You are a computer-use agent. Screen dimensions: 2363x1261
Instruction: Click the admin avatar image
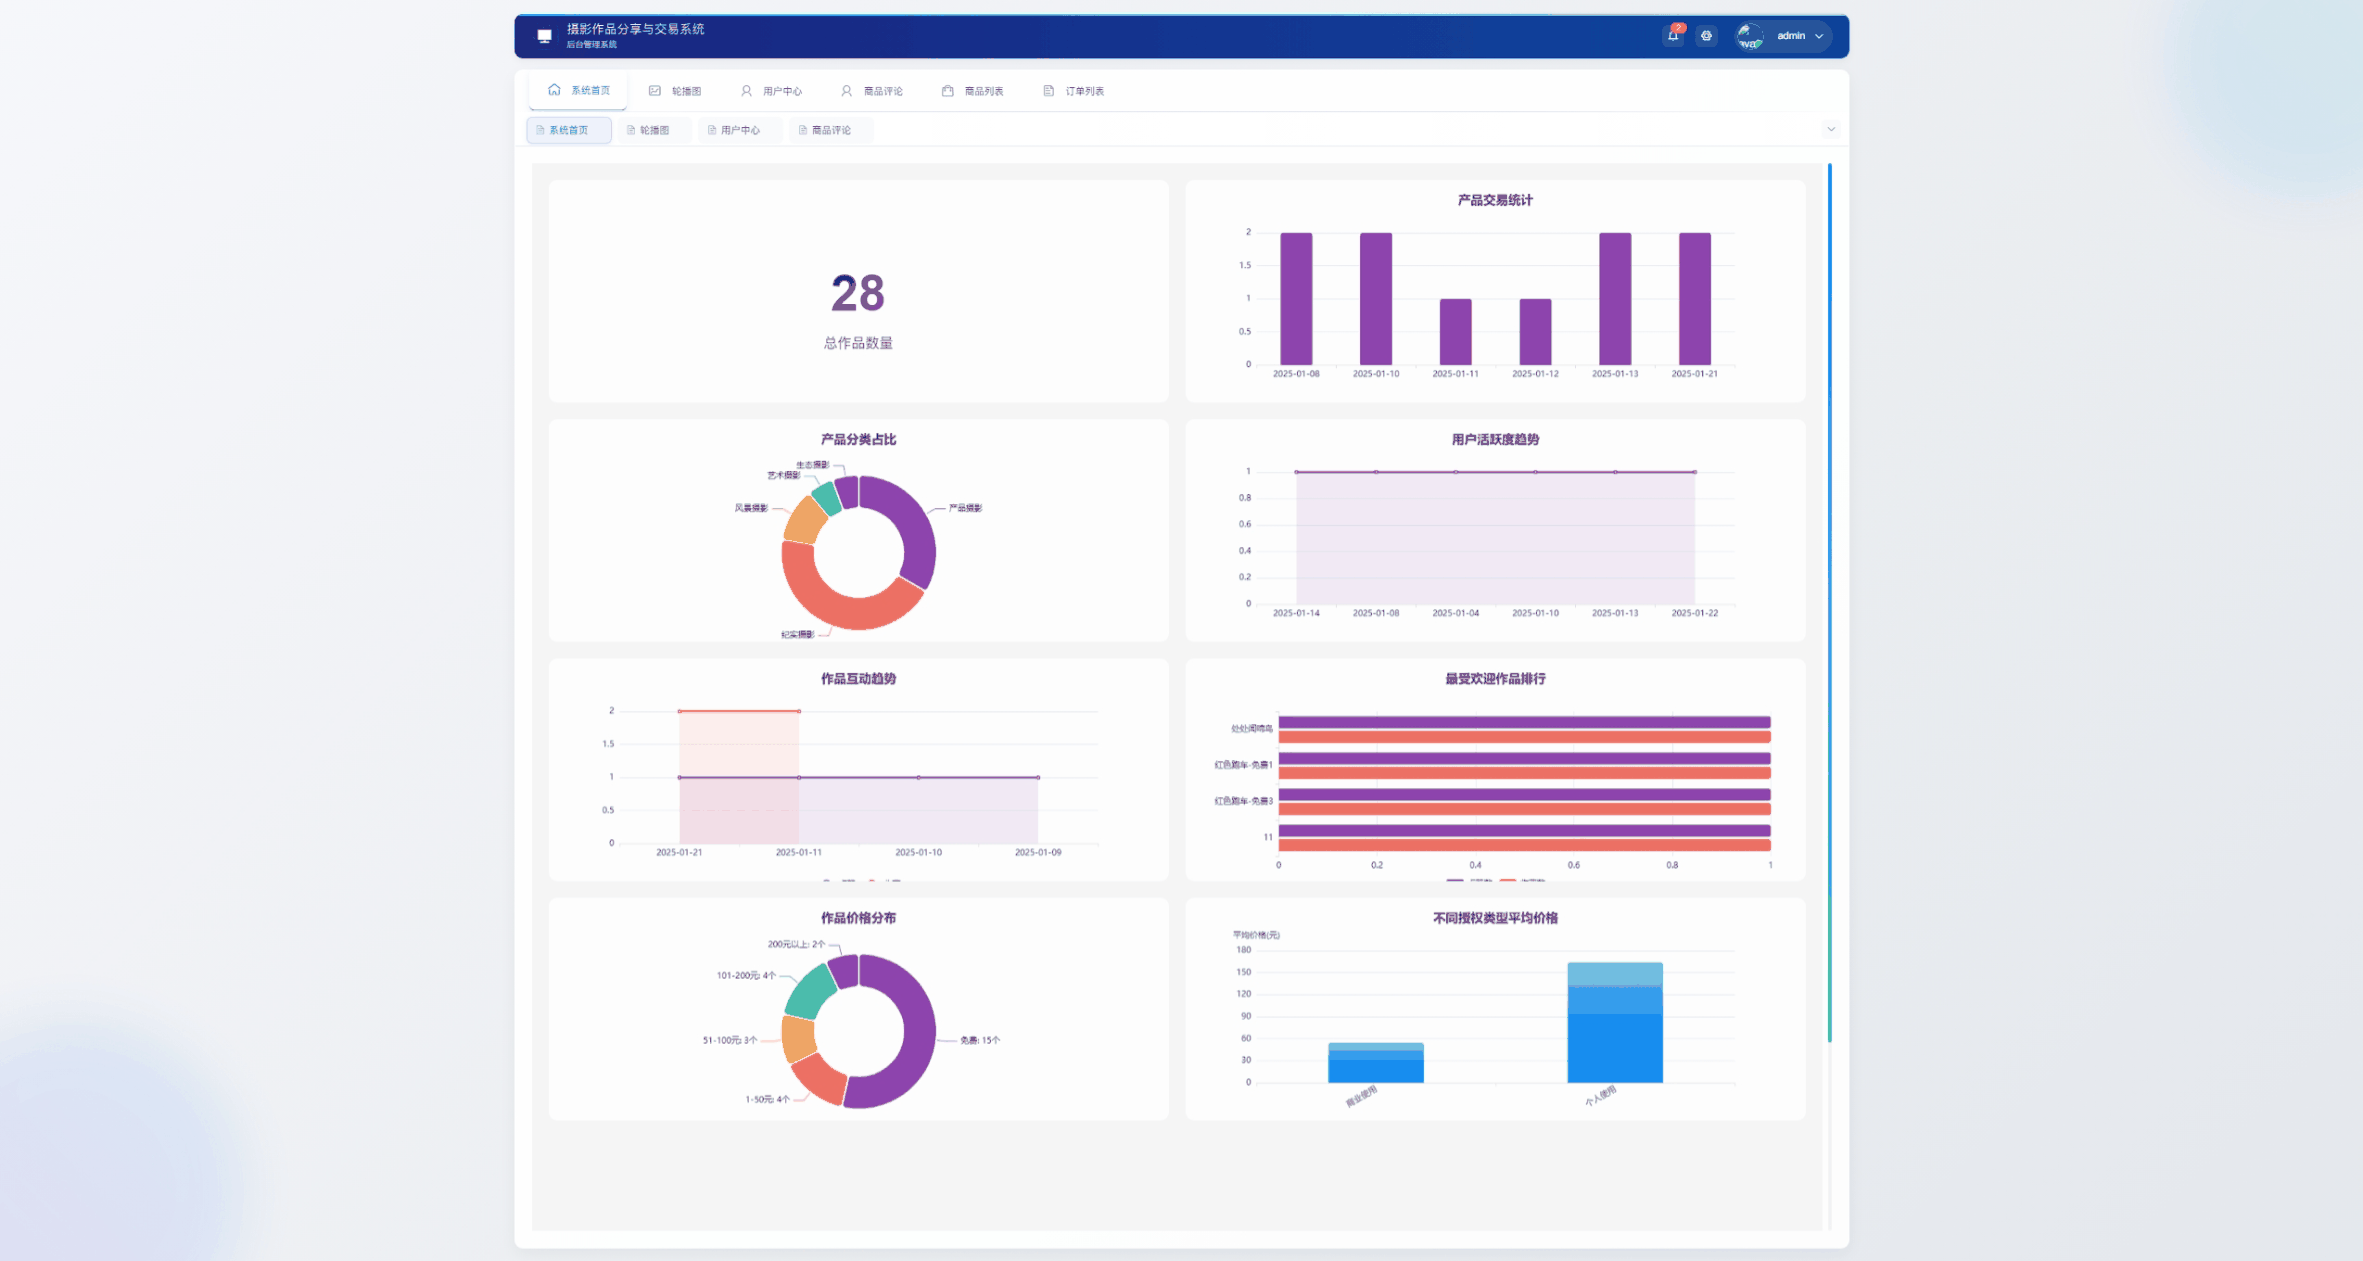1749,37
